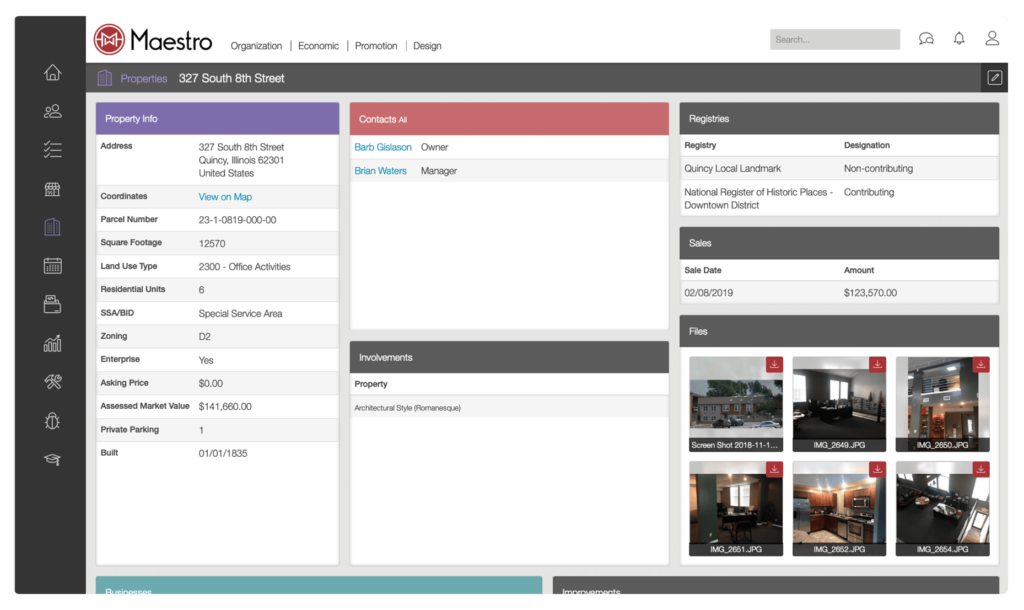Select the Contacts people icon in the sidebar
1024x610 pixels.
click(51, 111)
